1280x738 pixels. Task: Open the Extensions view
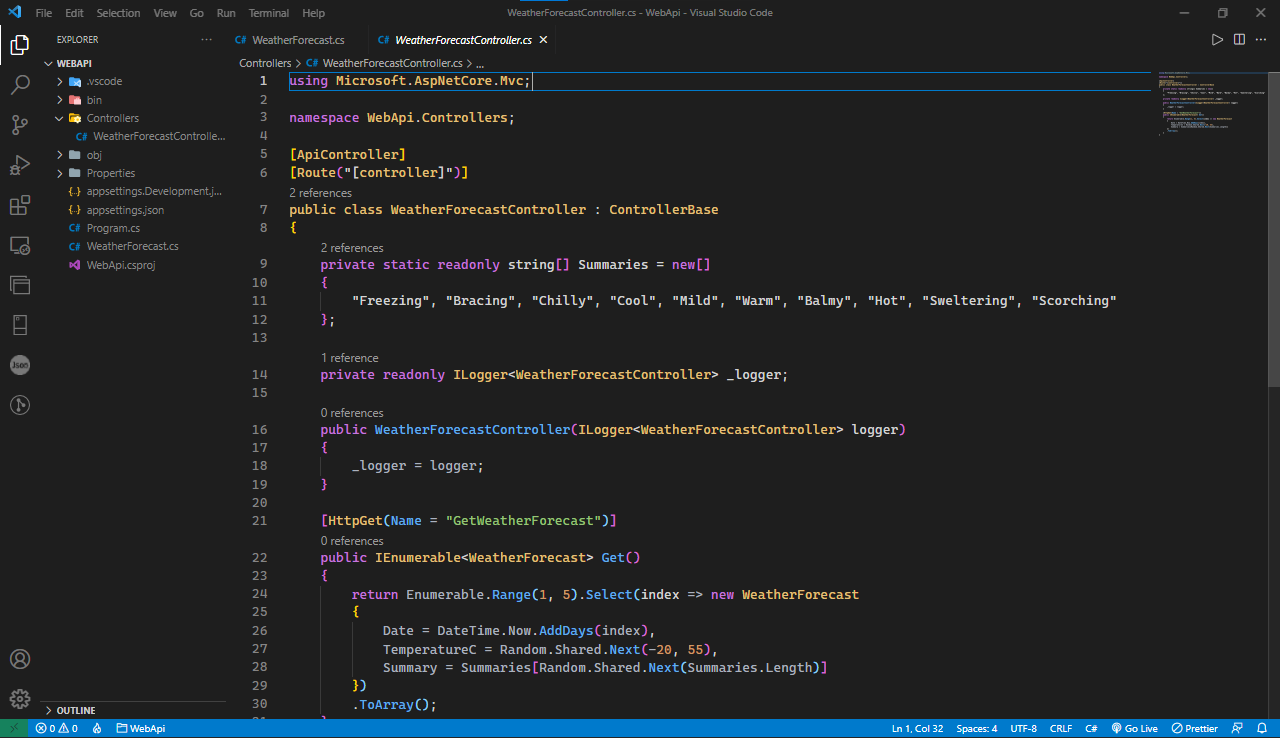[x=20, y=205]
